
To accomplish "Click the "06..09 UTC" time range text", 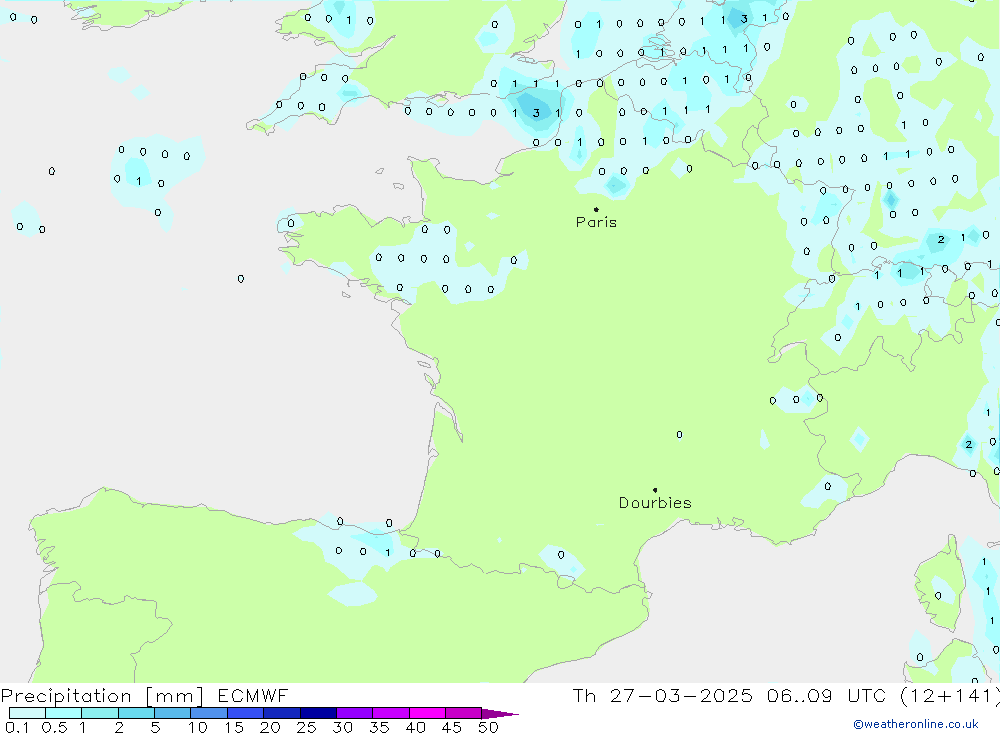I will pos(827,695).
